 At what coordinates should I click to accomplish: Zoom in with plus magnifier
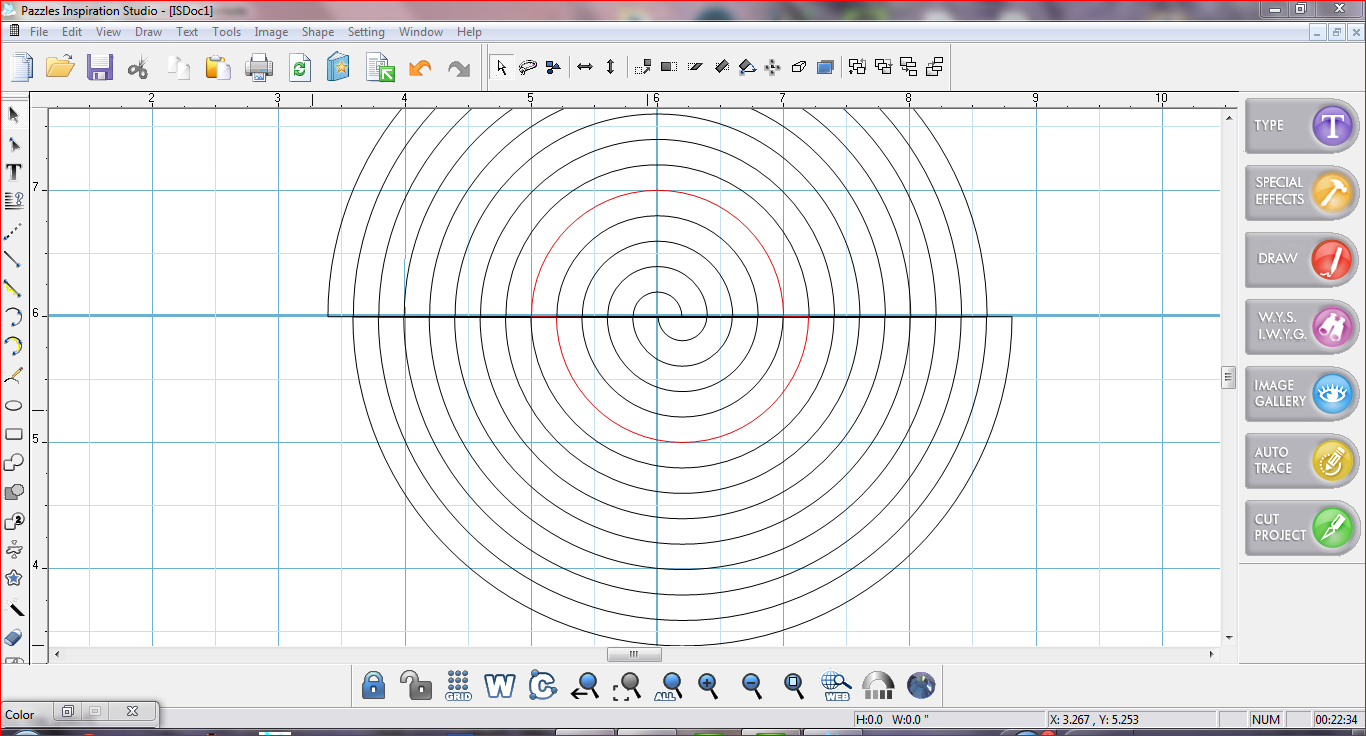click(x=709, y=685)
